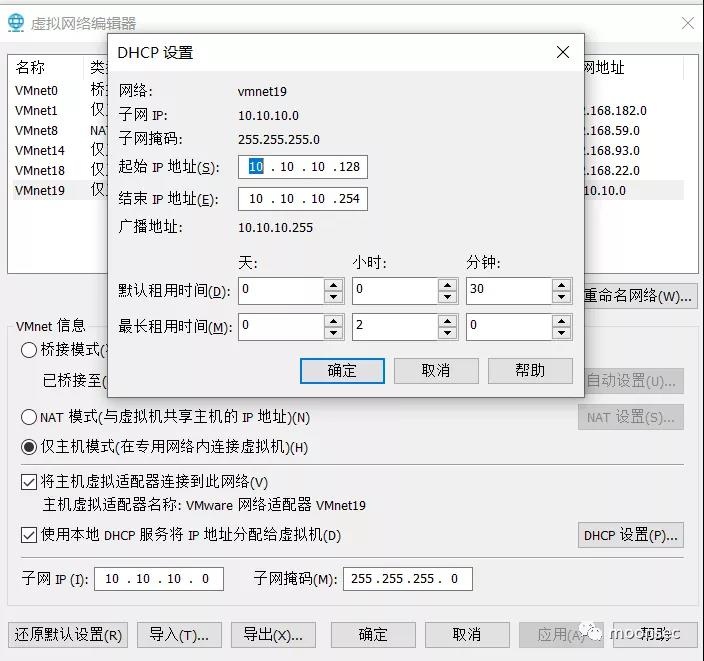Cancel the DHCP 设置 dialog
This screenshot has height=661, width=704.
436,371
